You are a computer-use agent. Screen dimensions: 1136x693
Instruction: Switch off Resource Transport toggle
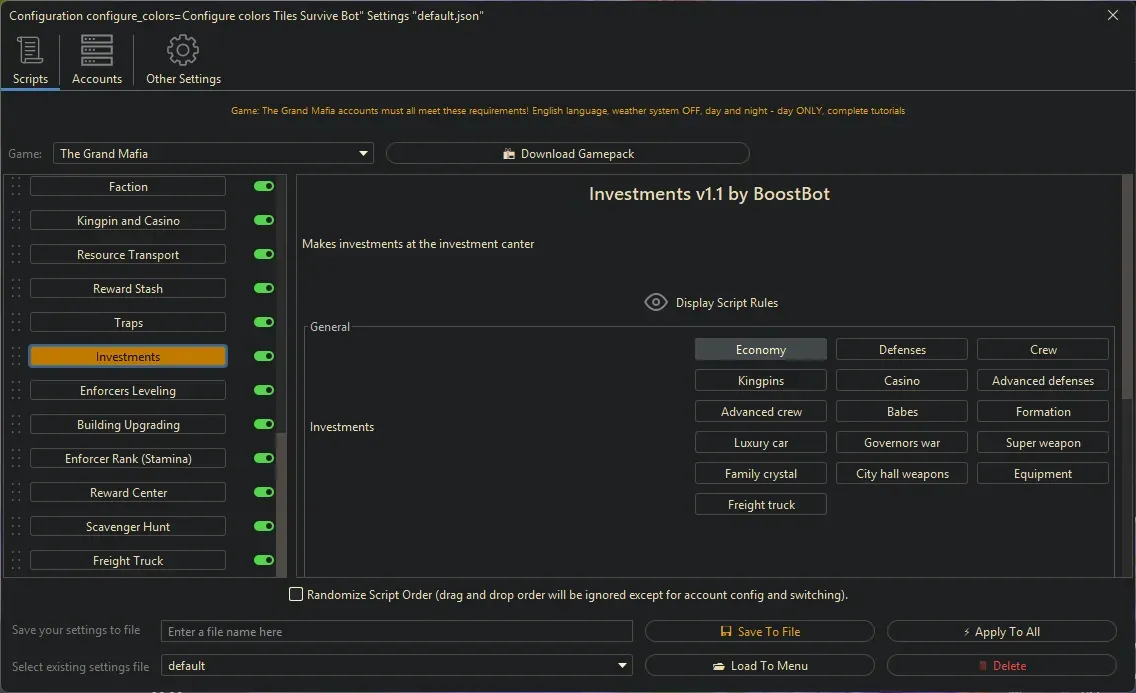pyautogui.click(x=264, y=254)
